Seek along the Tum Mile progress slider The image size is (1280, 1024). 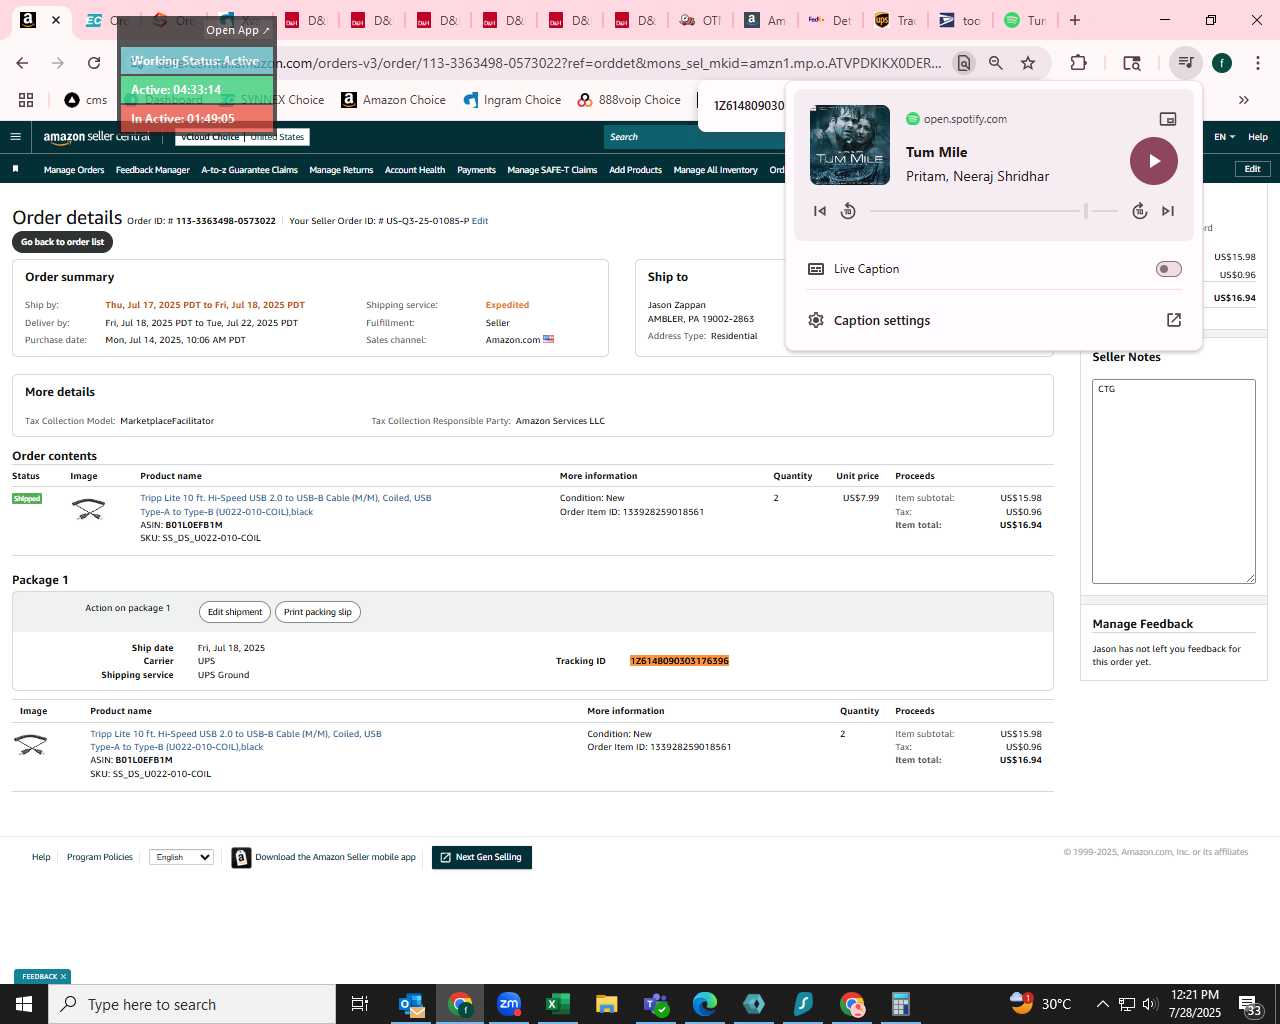pyautogui.click(x=993, y=211)
